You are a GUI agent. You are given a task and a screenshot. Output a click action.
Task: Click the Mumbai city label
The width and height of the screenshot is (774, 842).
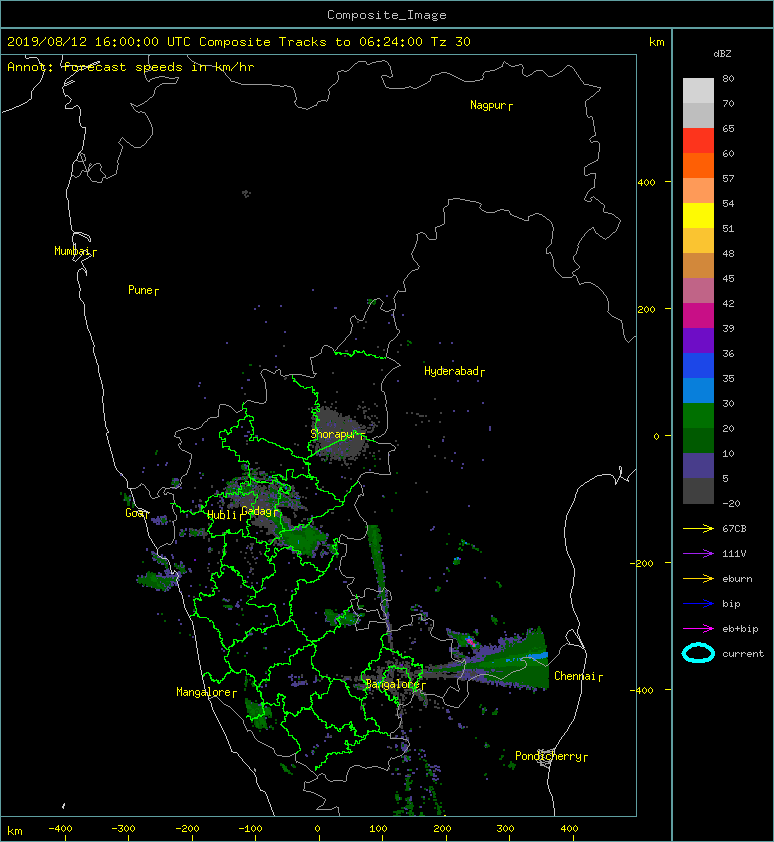coord(75,251)
